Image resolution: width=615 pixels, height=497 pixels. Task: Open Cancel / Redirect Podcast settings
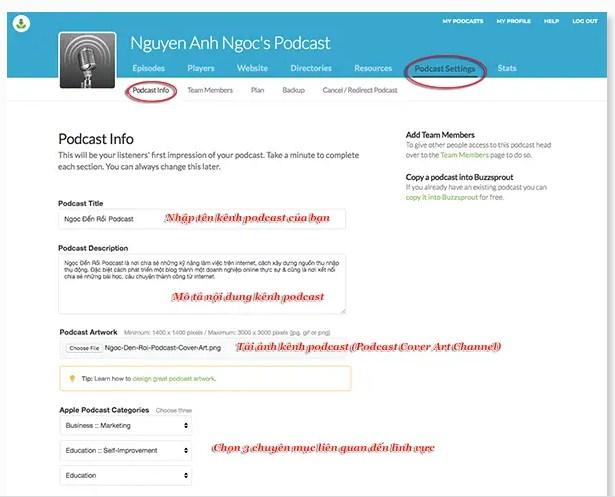[x=360, y=91]
